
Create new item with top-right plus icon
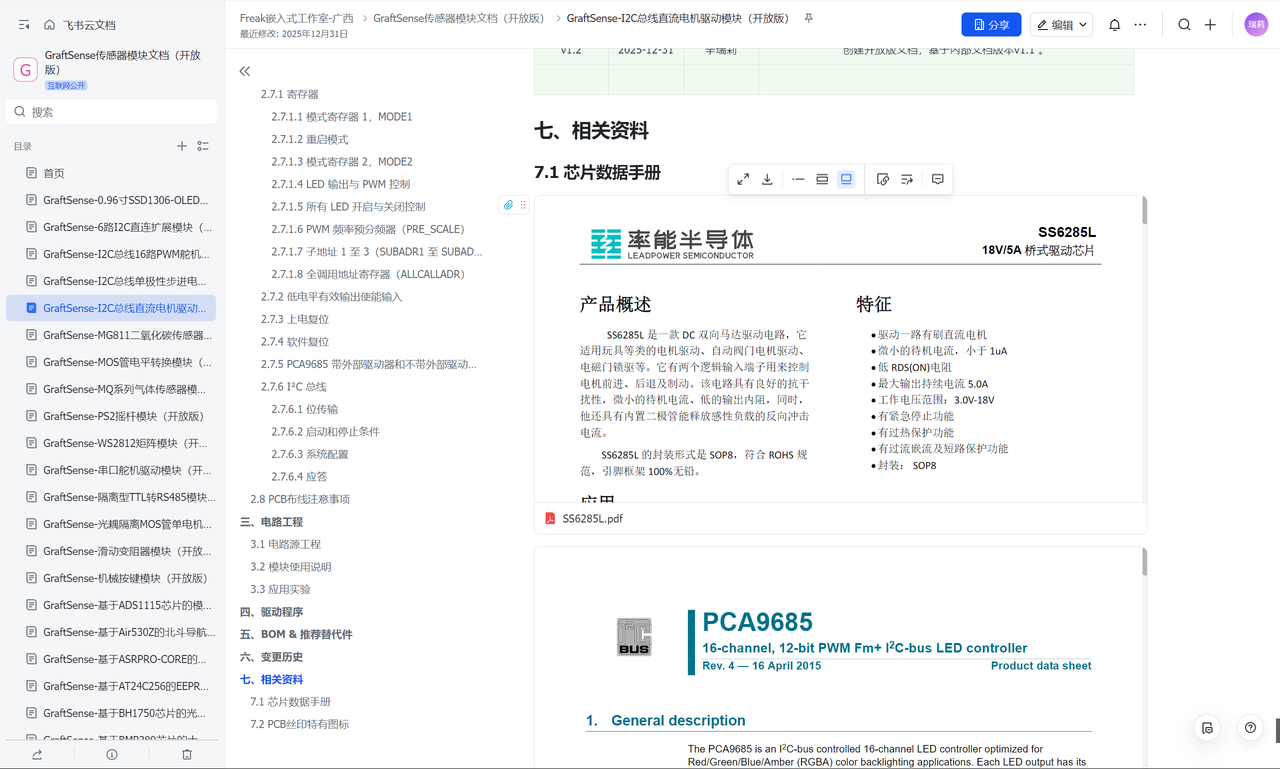coord(1210,25)
